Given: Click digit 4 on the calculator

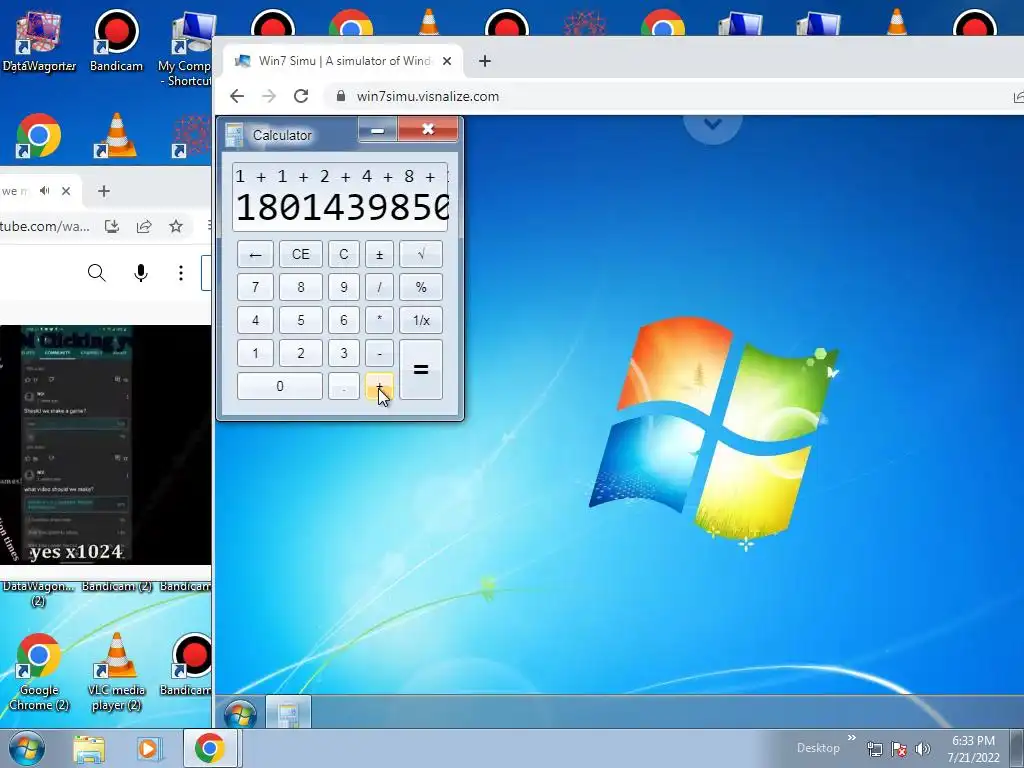Looking at the screenshot, I should pos(255,320).
